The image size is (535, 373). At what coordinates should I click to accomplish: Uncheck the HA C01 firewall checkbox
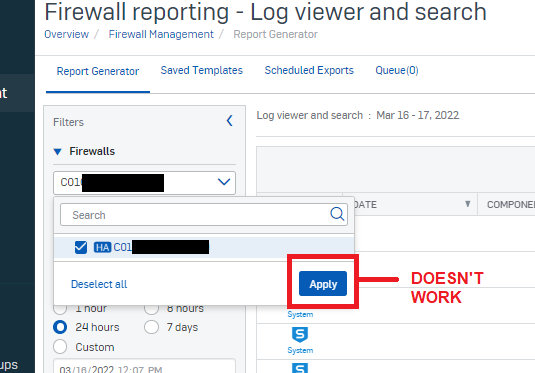click(x=81, y=247)
